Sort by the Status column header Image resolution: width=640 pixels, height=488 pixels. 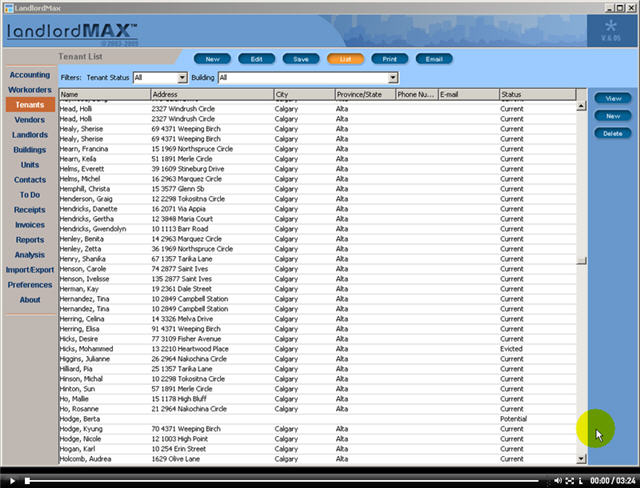538,94
